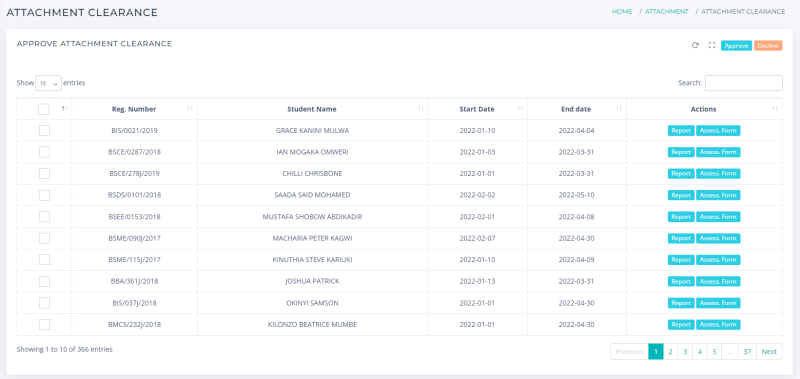Select checkbox for Grace Kanini Mulwa
The height and width of the screenshot is (379, 800).
44,131
